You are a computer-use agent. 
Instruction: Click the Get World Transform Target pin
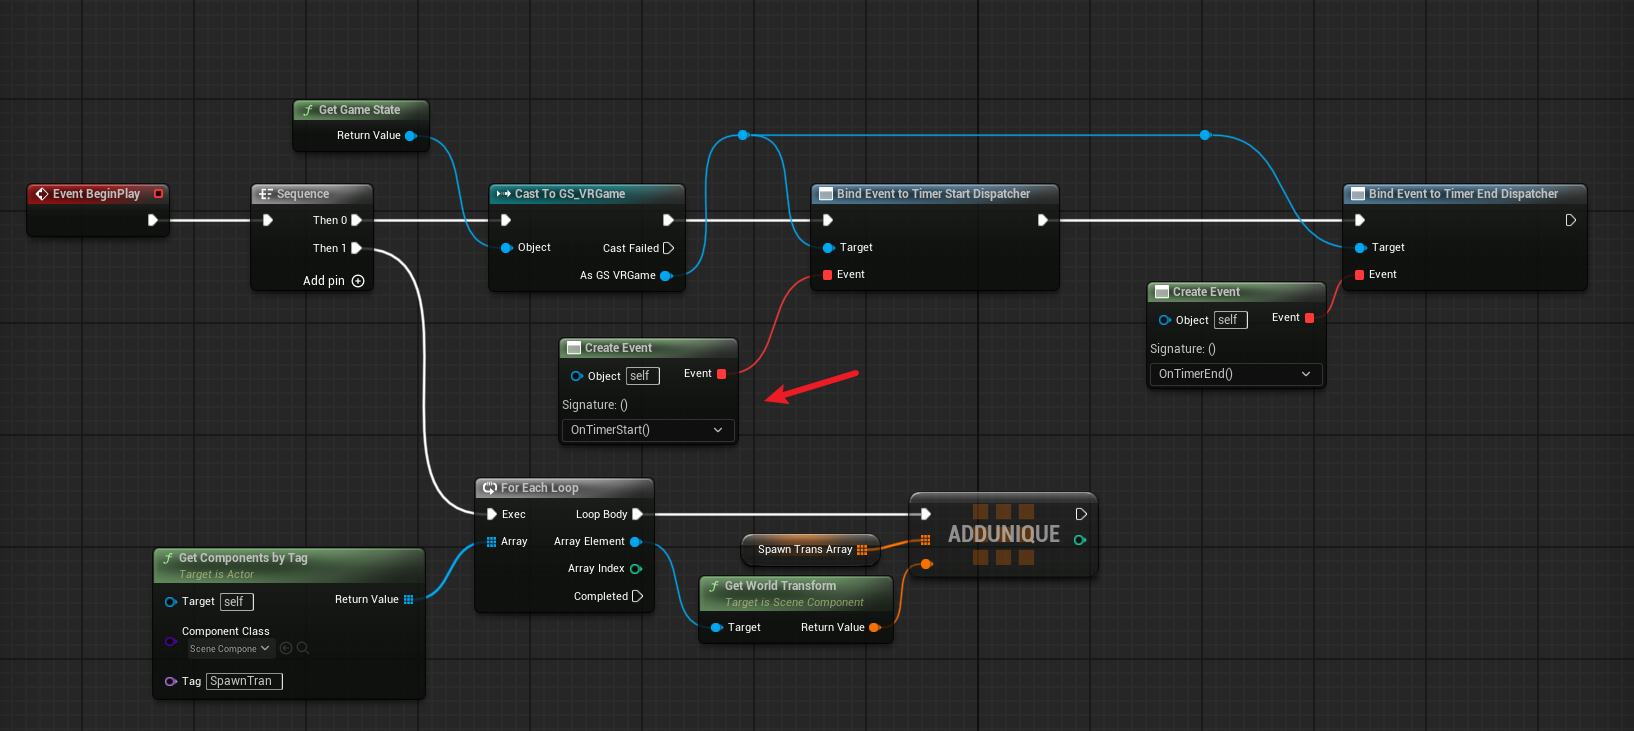click(716, 628)
